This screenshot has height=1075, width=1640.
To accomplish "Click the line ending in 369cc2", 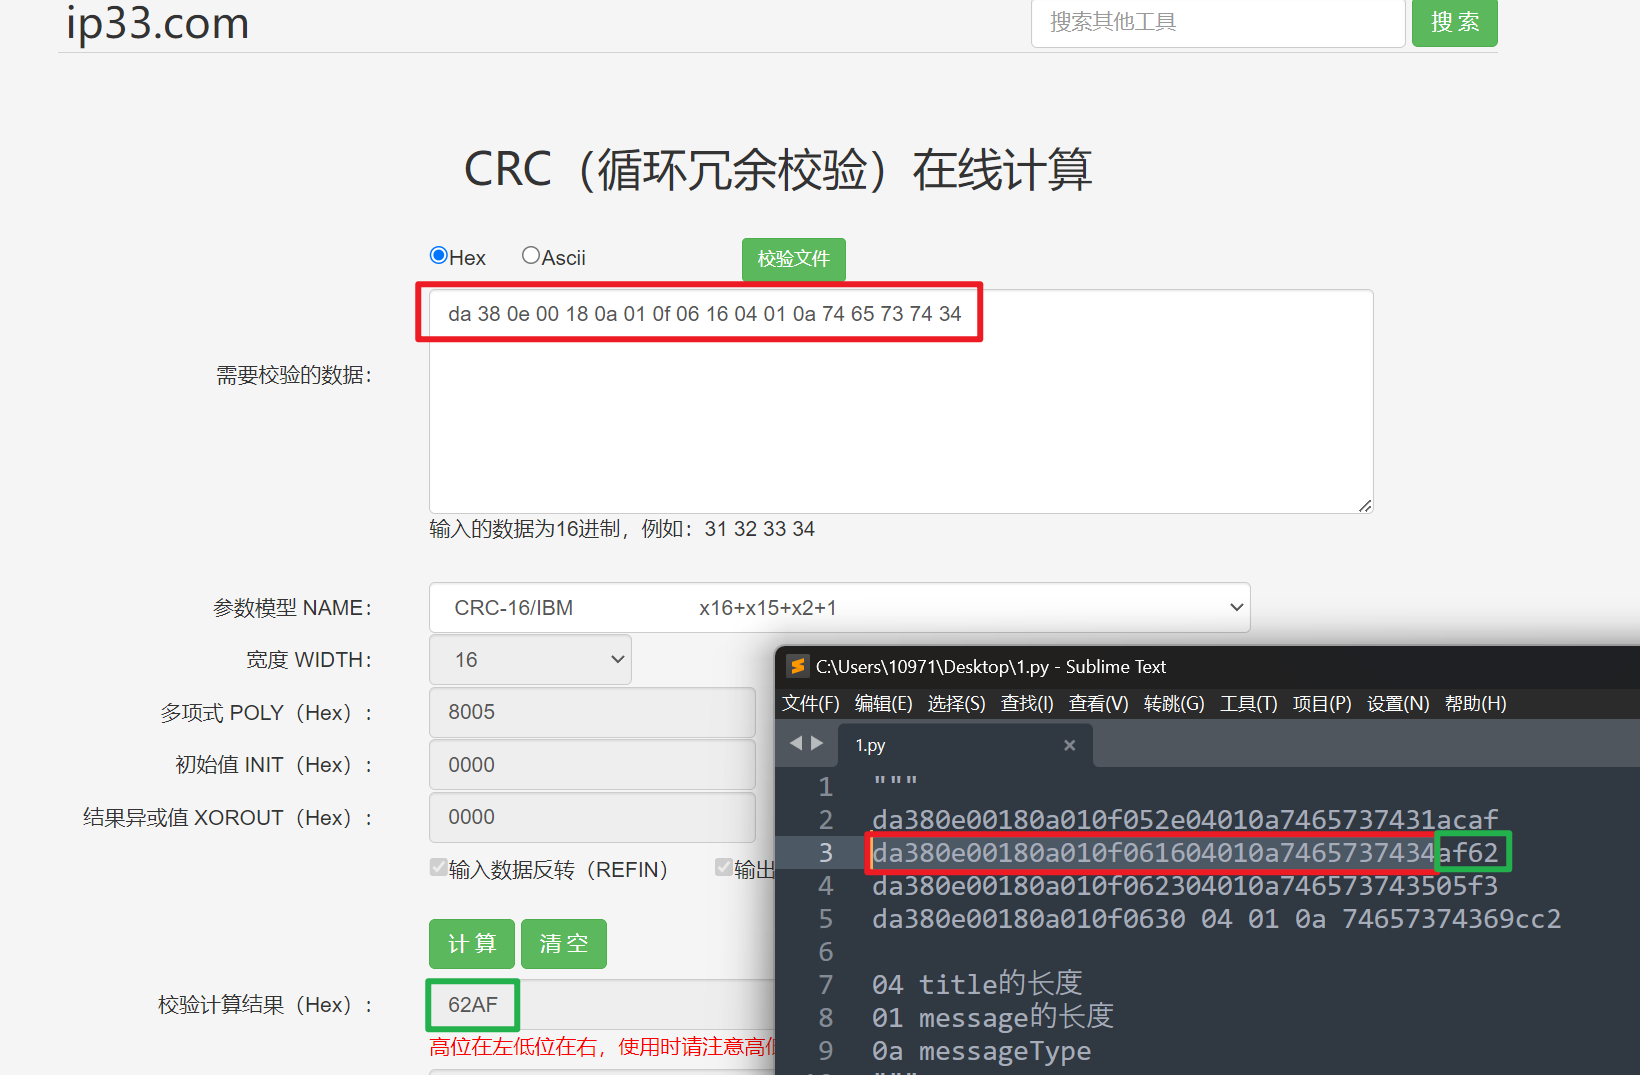I will [1216, 919].
